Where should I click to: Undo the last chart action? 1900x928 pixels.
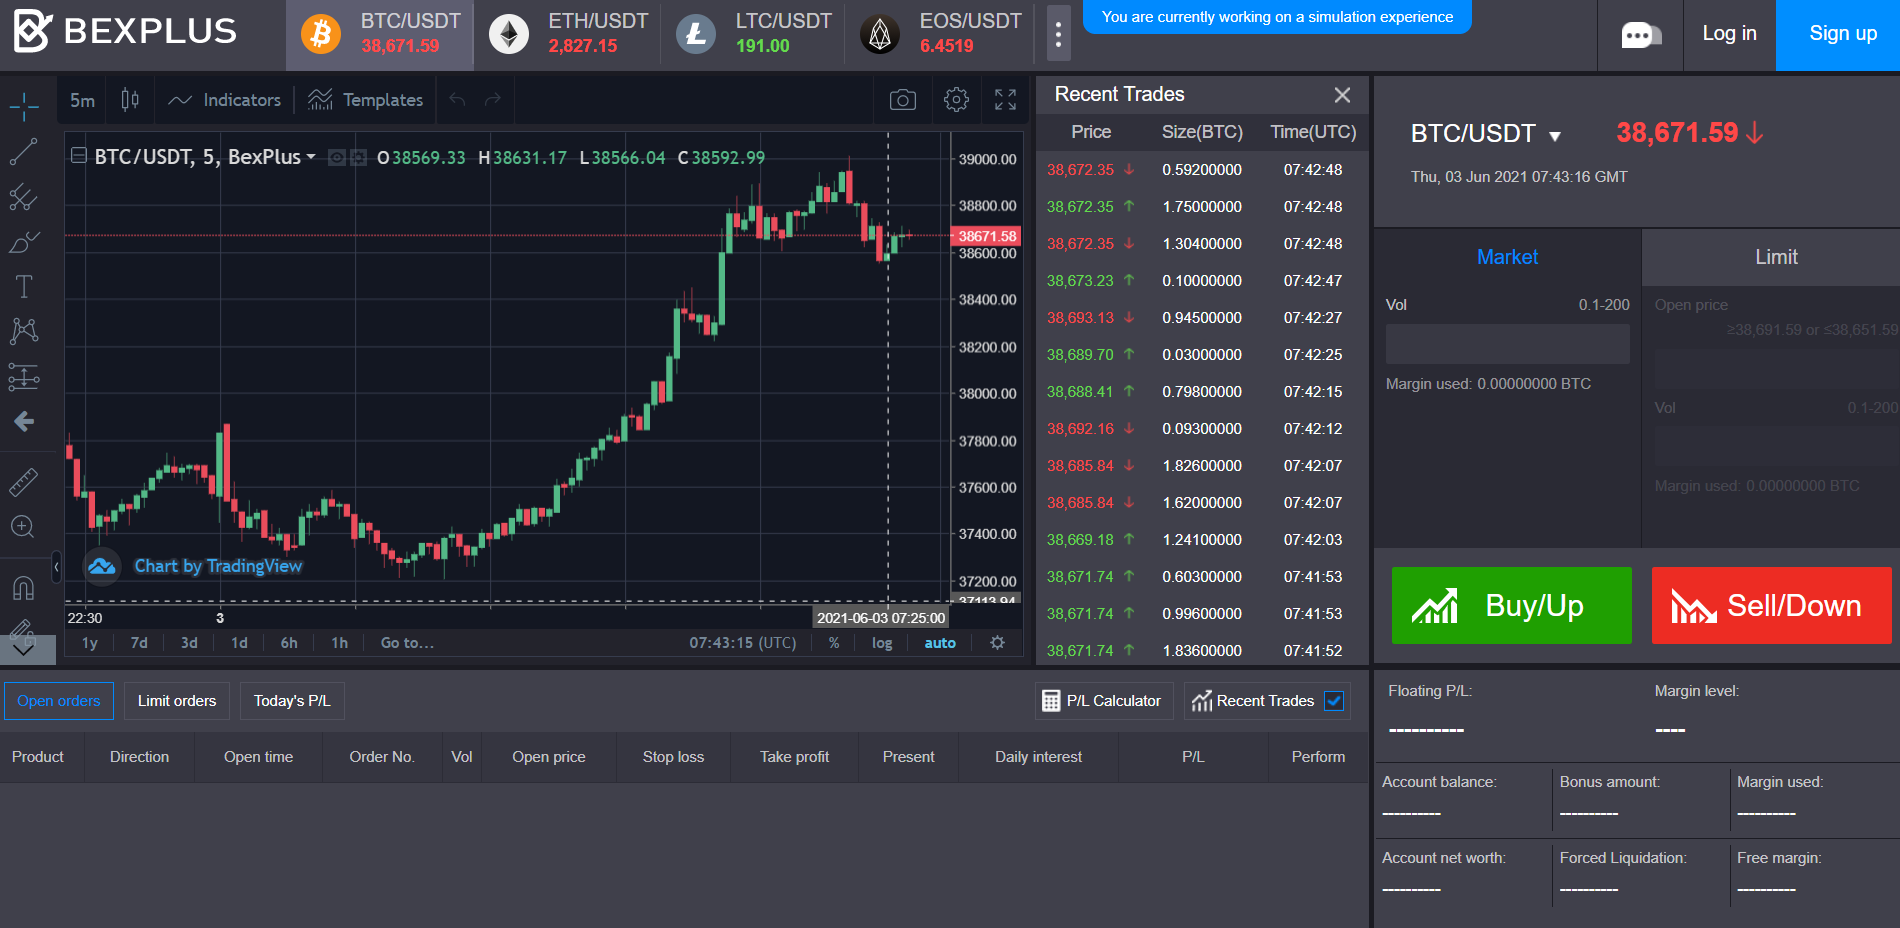(458, 100)
